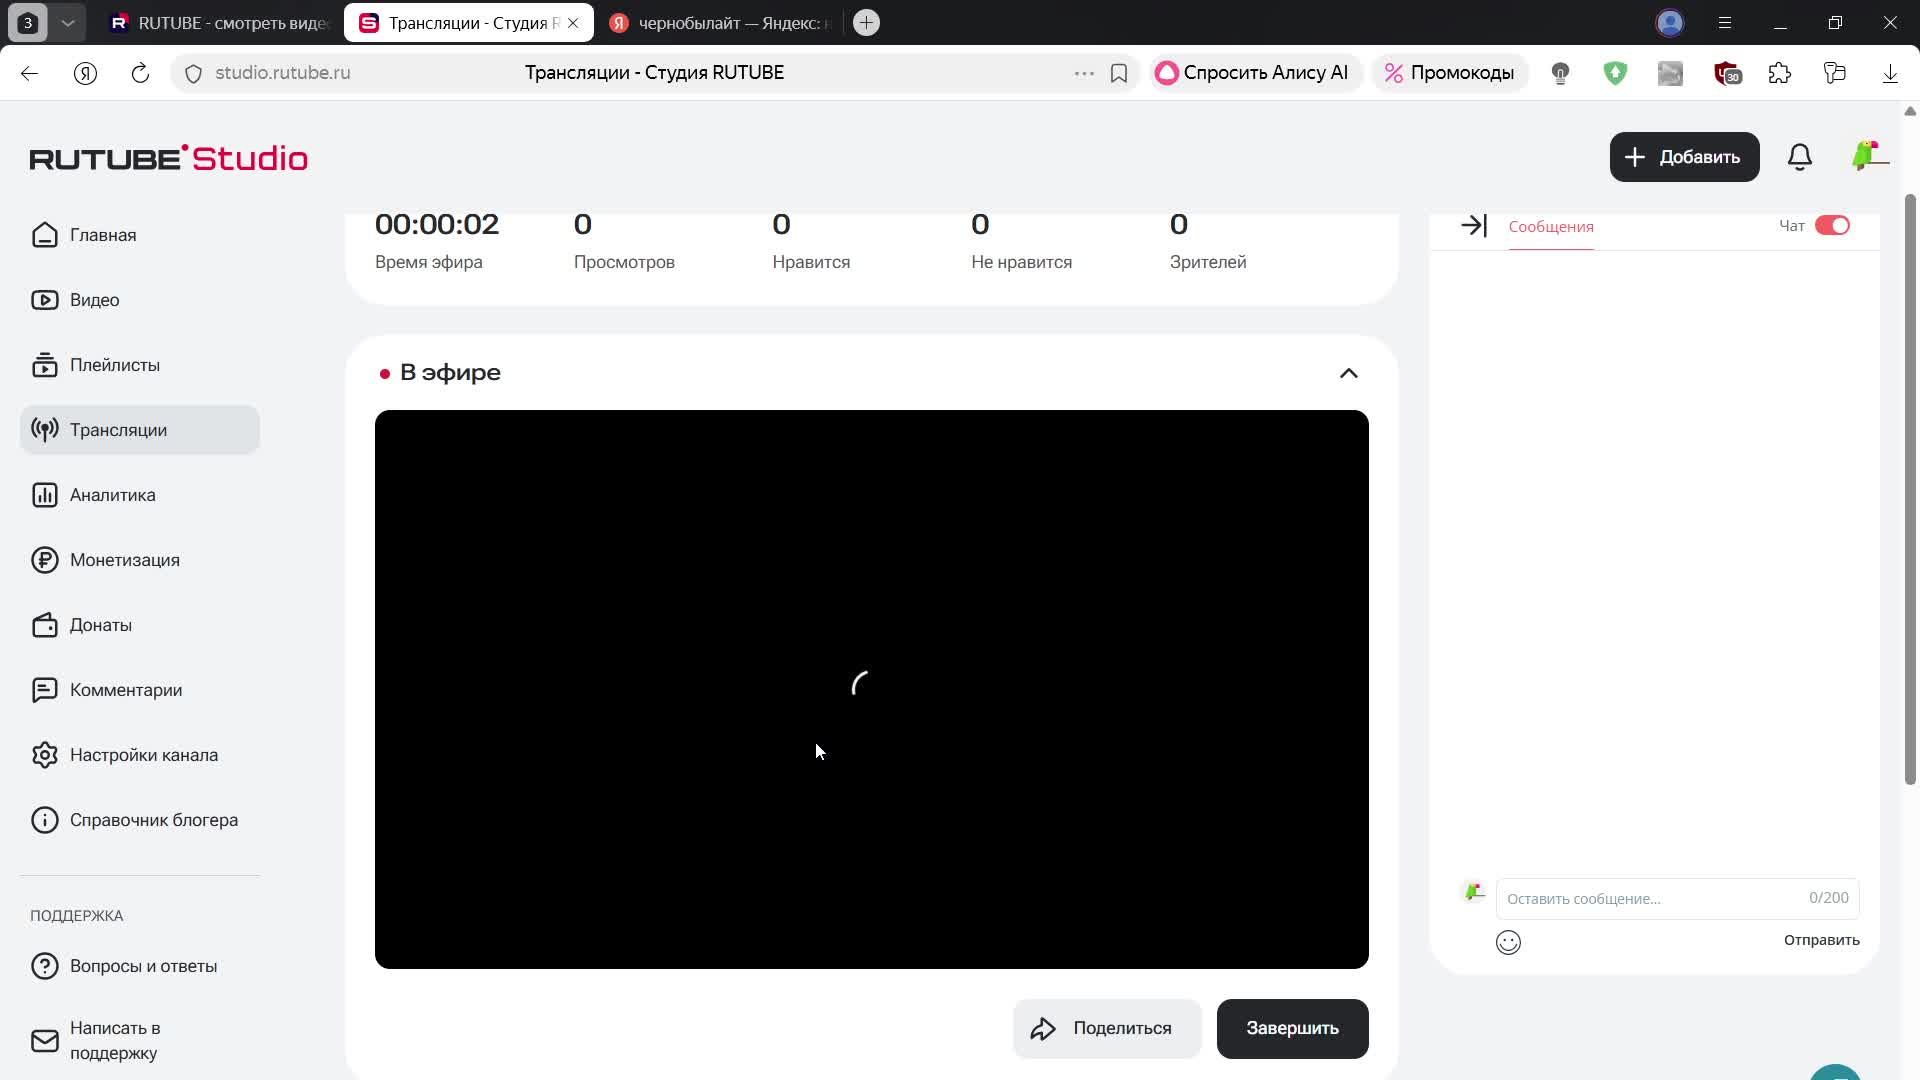Open notifications bell icon
This screenshot has width=1920, height=1080.
[x=1799, y=157]
